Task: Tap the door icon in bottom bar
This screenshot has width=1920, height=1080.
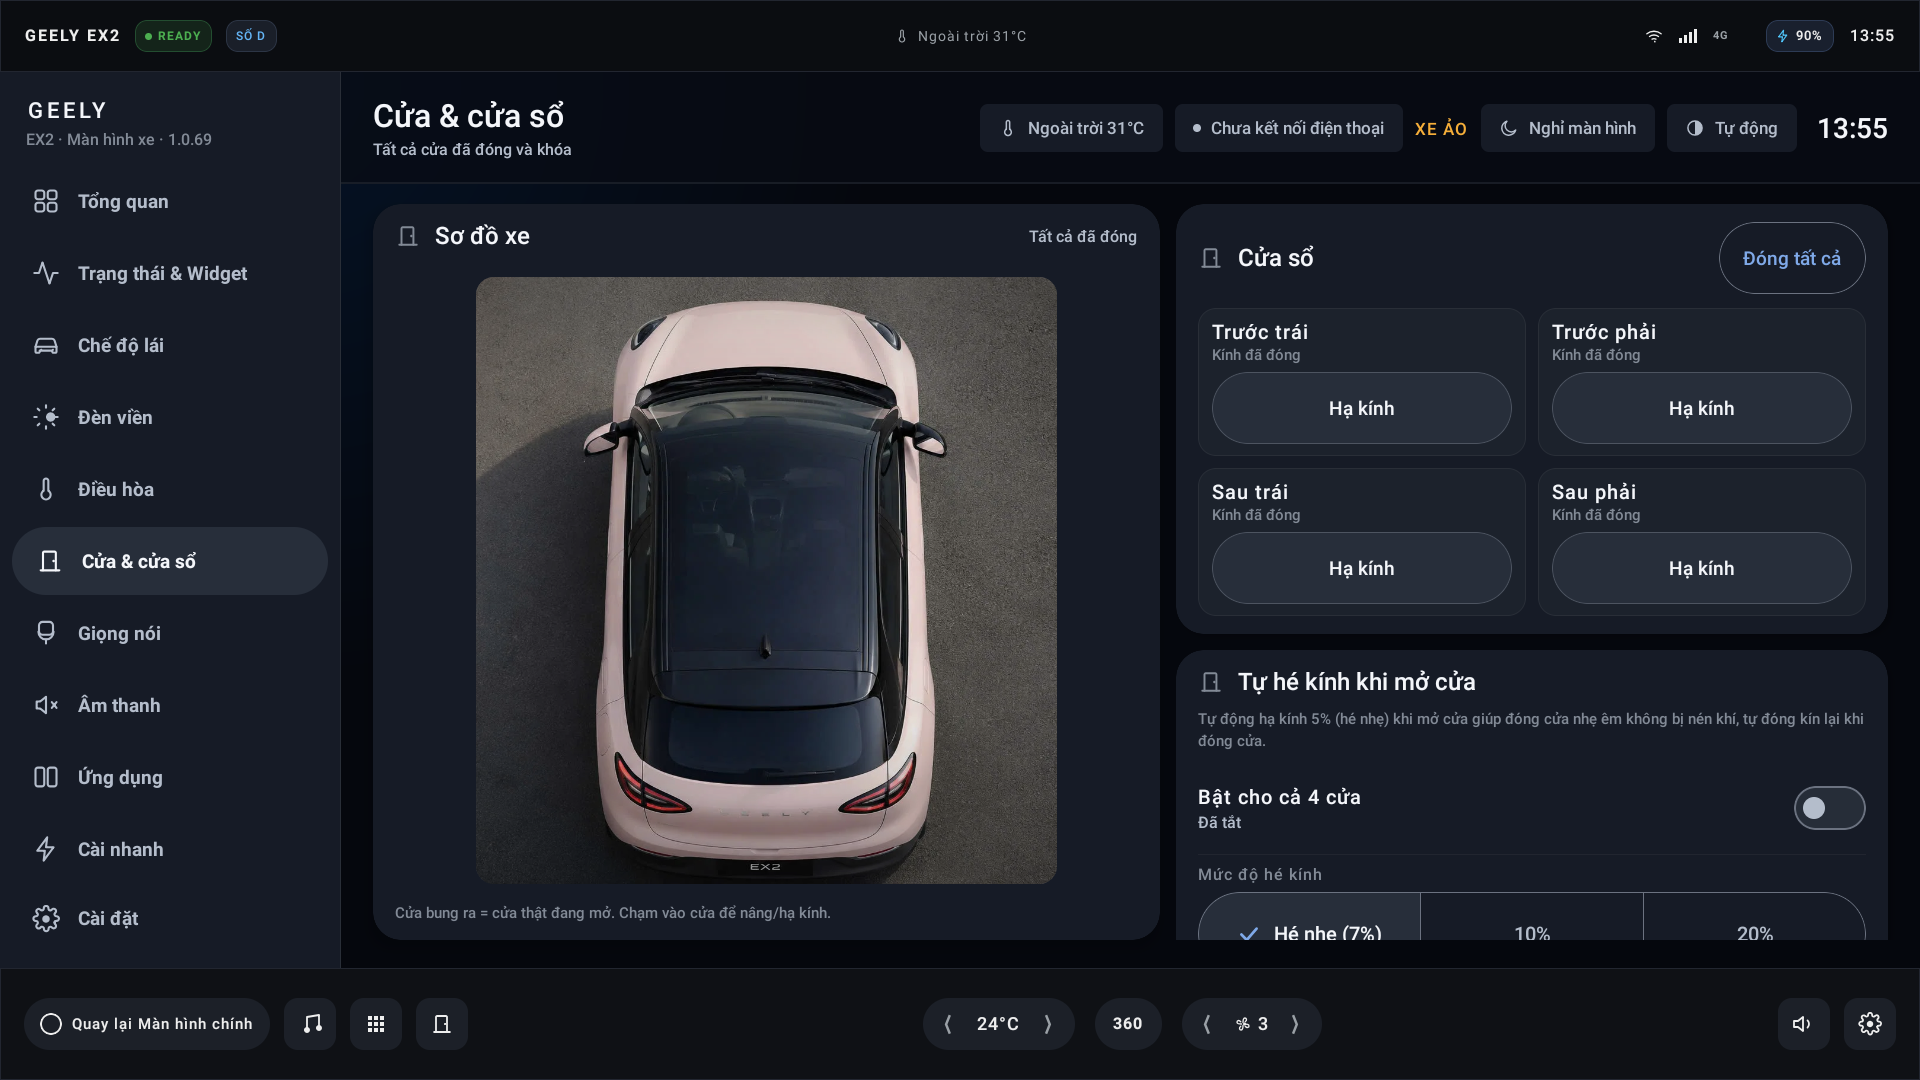Action: pyautogui.click(x=442, y=1023)
